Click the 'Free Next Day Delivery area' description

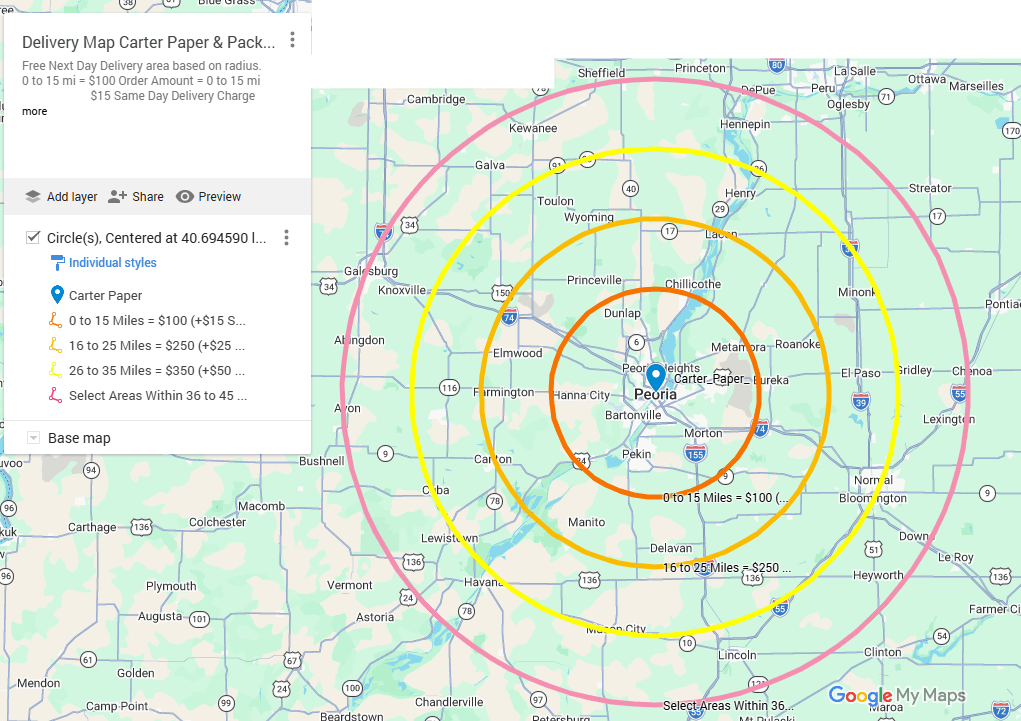141,66
